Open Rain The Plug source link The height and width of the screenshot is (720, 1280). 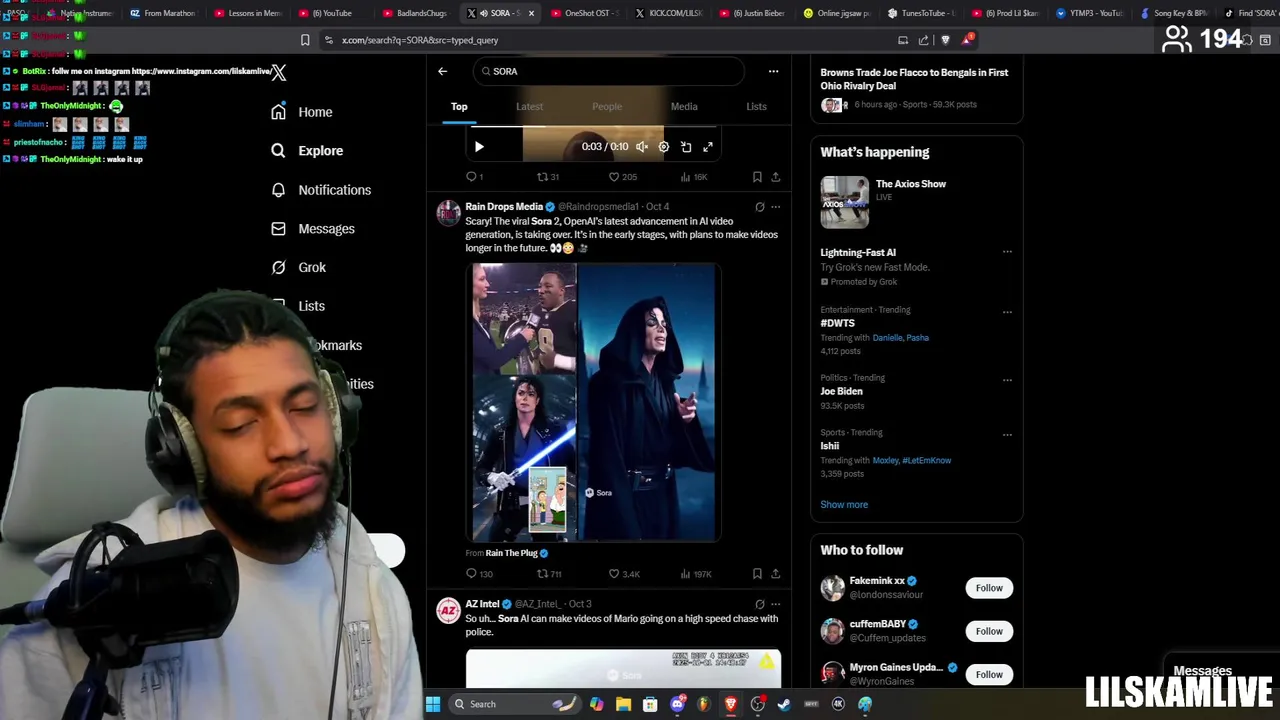511,553
